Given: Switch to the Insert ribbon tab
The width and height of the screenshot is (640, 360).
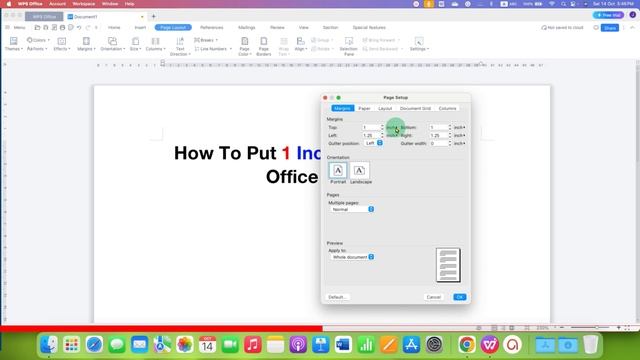Looking at the screenshot, I should [x=140, y=27].
